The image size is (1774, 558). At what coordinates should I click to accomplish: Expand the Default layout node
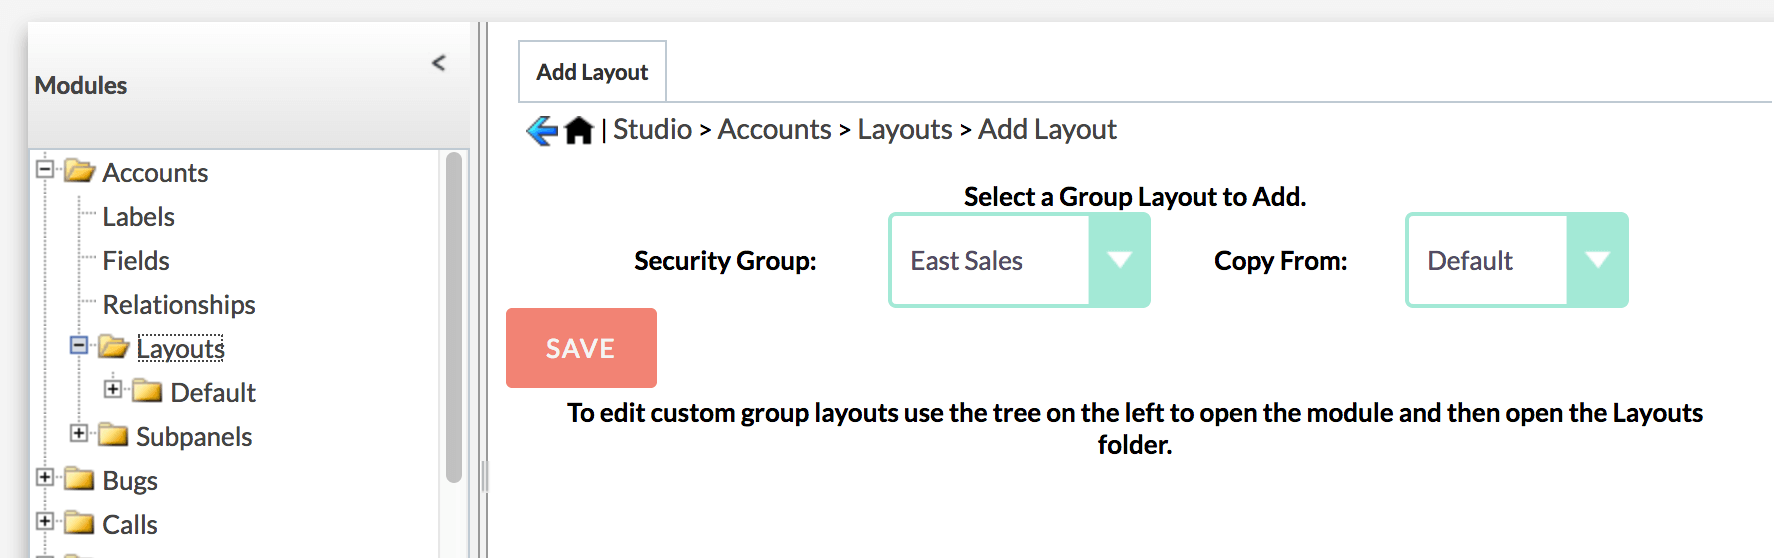[113, 389]
